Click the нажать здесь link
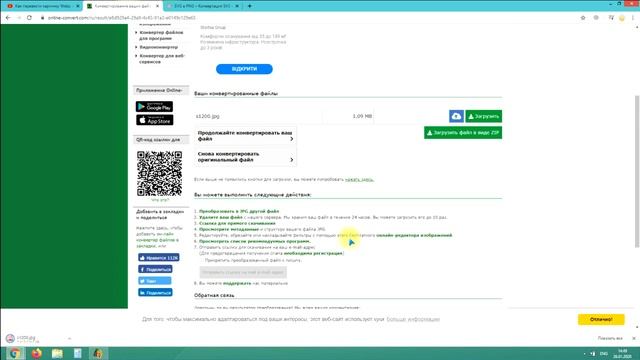 point(359,180)
